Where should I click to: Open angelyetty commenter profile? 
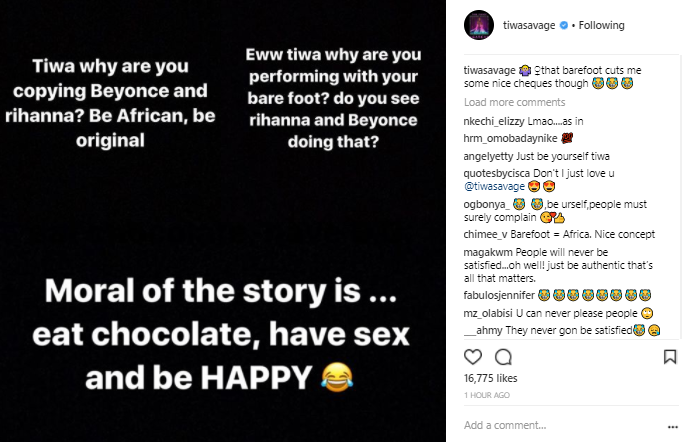coord(492,157)
